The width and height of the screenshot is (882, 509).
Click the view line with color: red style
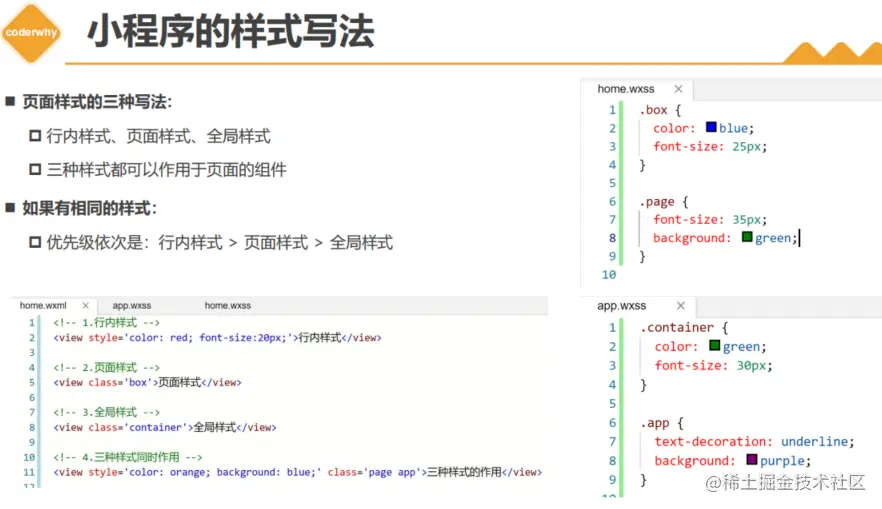coord(217,337)
